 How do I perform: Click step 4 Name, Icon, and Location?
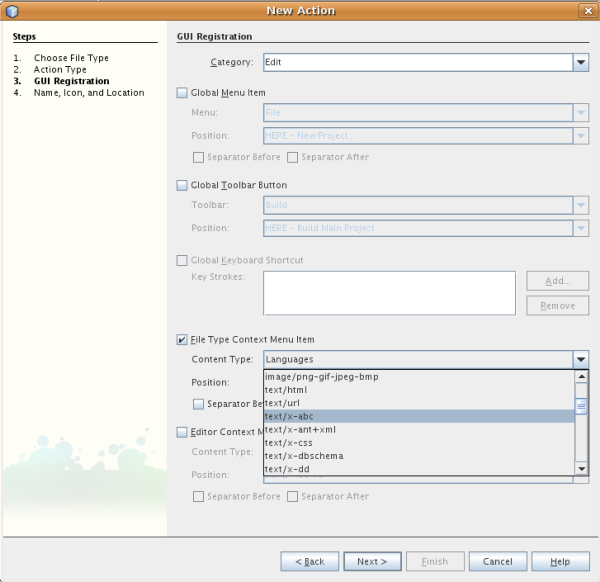pos(89,93)
